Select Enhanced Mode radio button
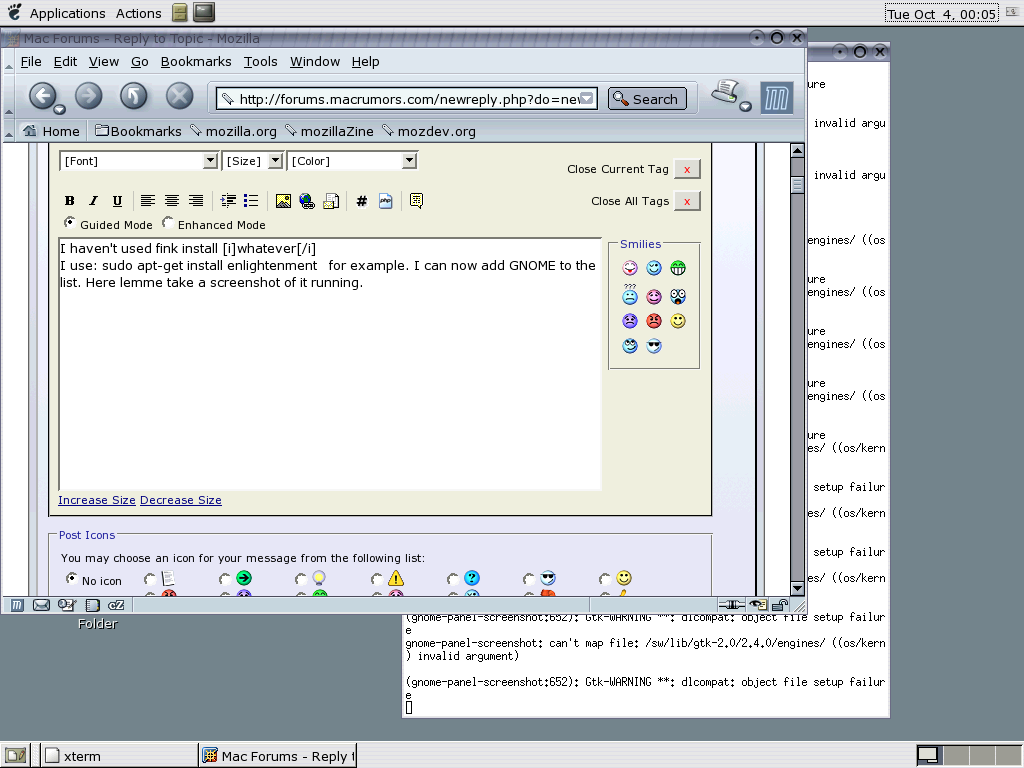Image resolution: width=1024 pixels, height=768 pixels. pyautogui.click(x=168, y=223)
